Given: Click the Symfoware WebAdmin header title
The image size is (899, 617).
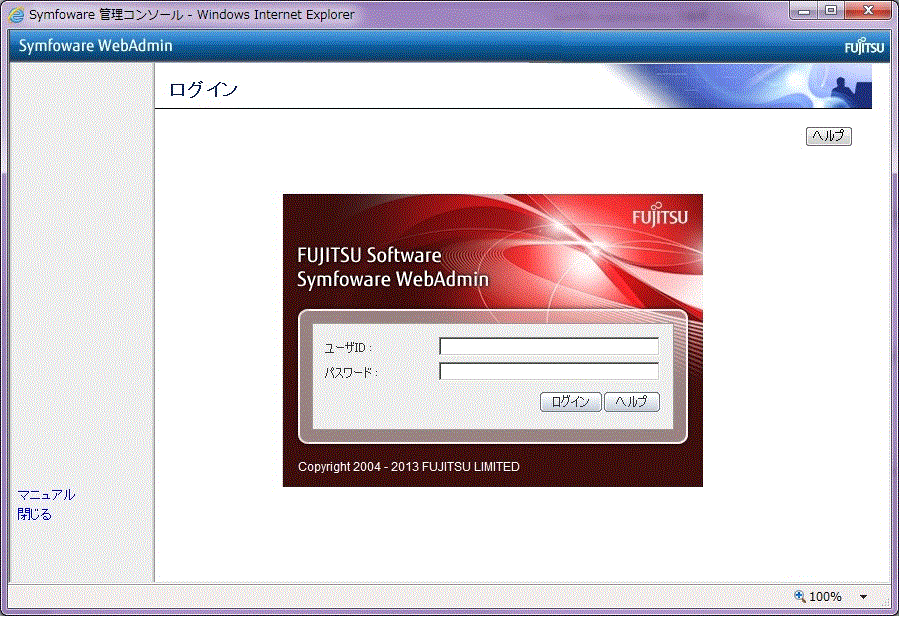Looking at the screenshot, I should click(95, 47).
